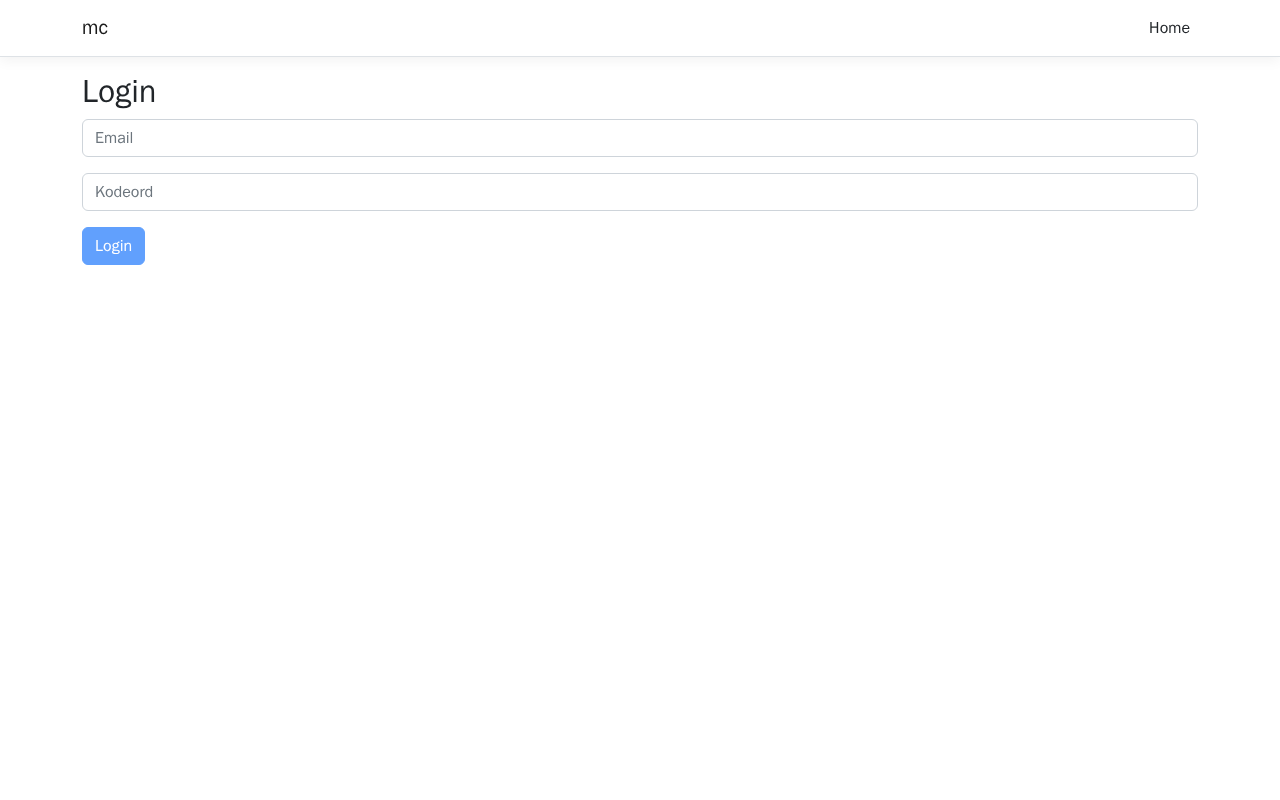Activate the Login submit button

click(113, 246)
